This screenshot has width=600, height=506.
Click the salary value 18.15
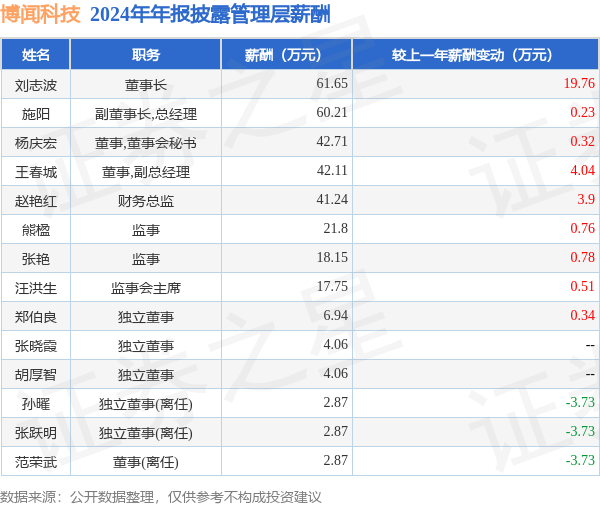[x=332, y=258]
